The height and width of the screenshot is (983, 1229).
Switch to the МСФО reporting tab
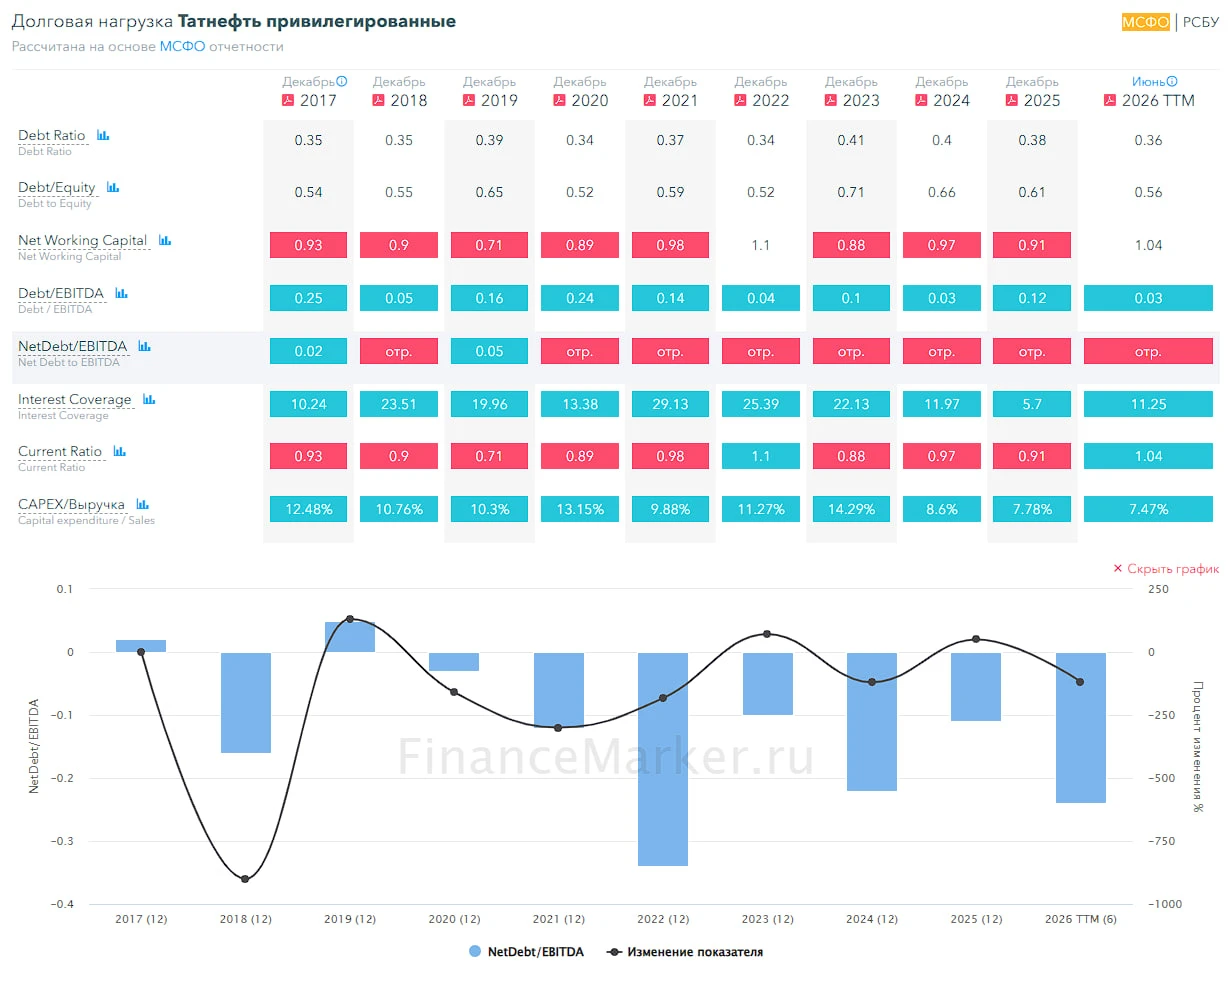1146,22
